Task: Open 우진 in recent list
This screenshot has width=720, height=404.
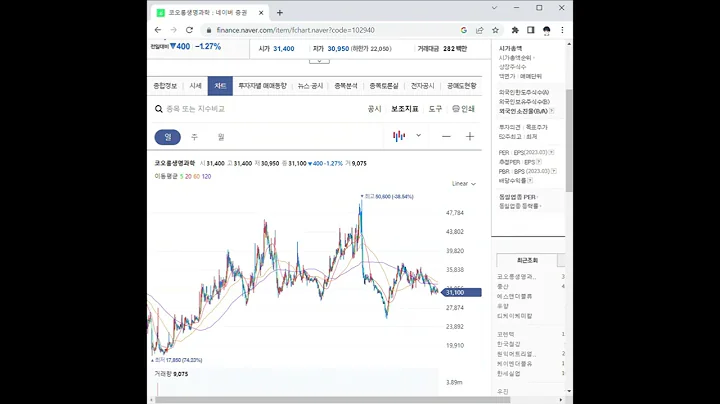Action: [502, 392]
